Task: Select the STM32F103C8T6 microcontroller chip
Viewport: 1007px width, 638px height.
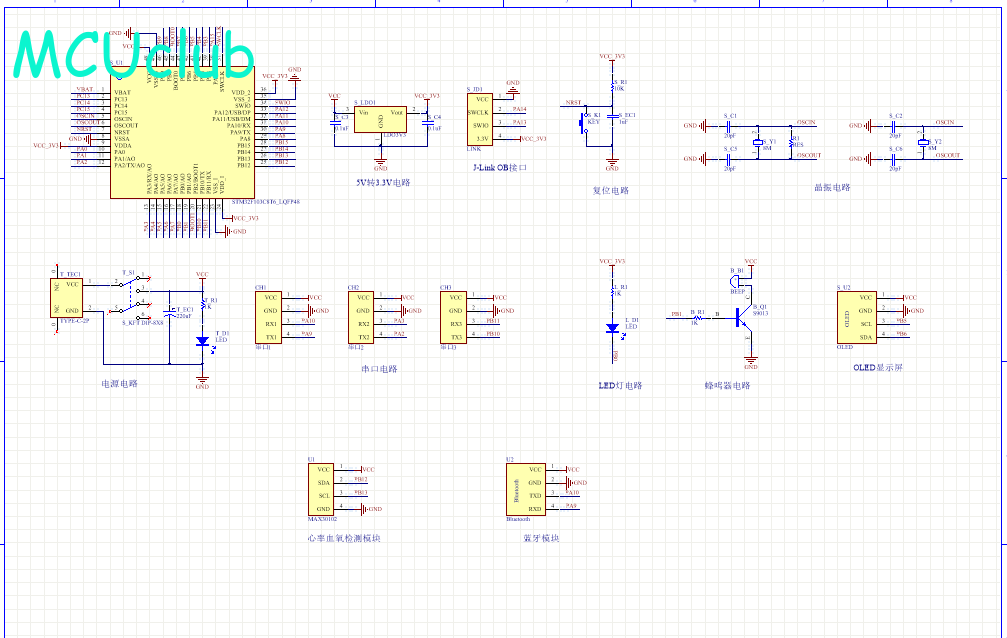Action: pos(182,132)
